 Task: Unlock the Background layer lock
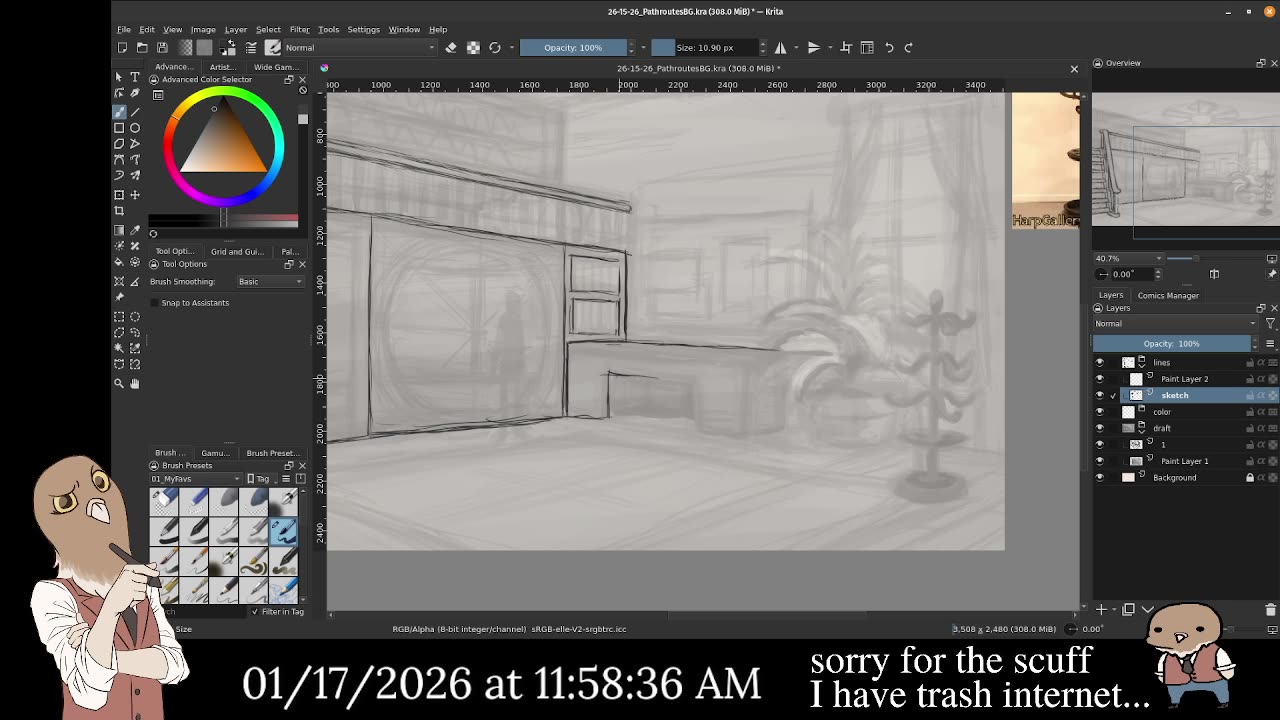tap(1249, 477)
